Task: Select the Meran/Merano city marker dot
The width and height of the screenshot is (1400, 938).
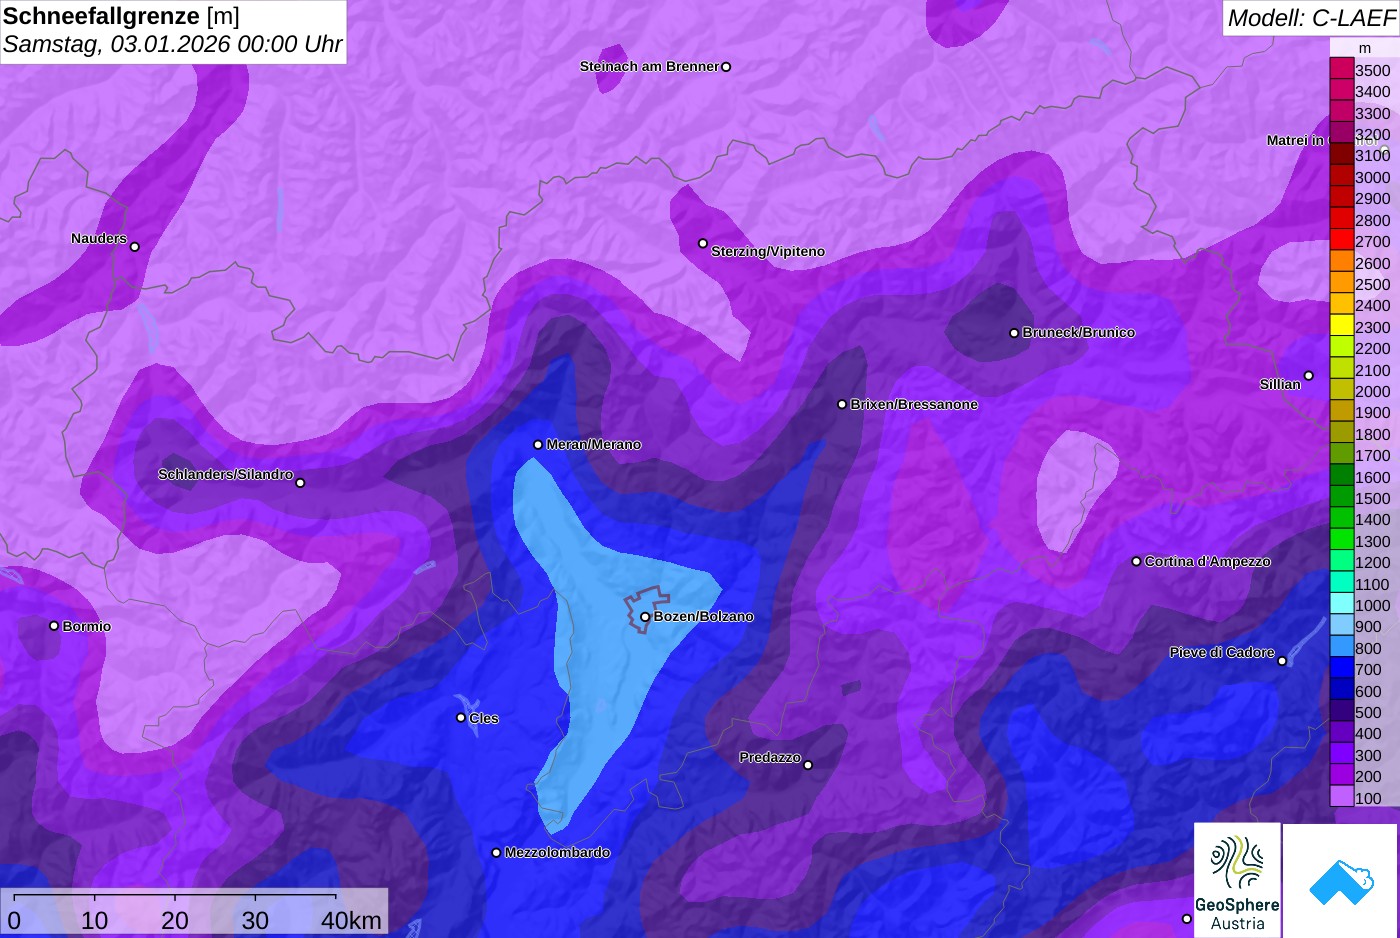Action: pos(538,445)
